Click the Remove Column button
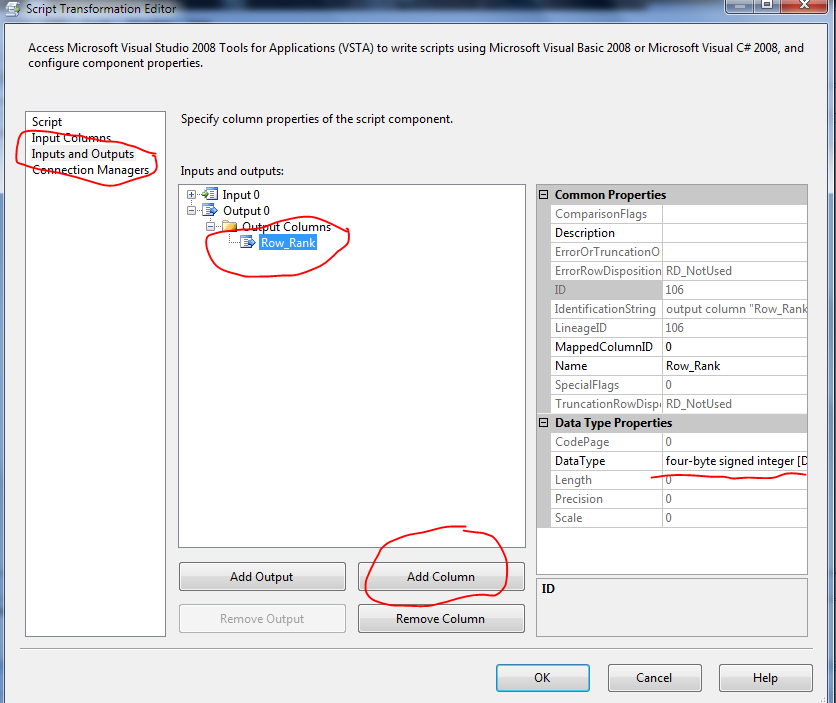 click(441, 618)
